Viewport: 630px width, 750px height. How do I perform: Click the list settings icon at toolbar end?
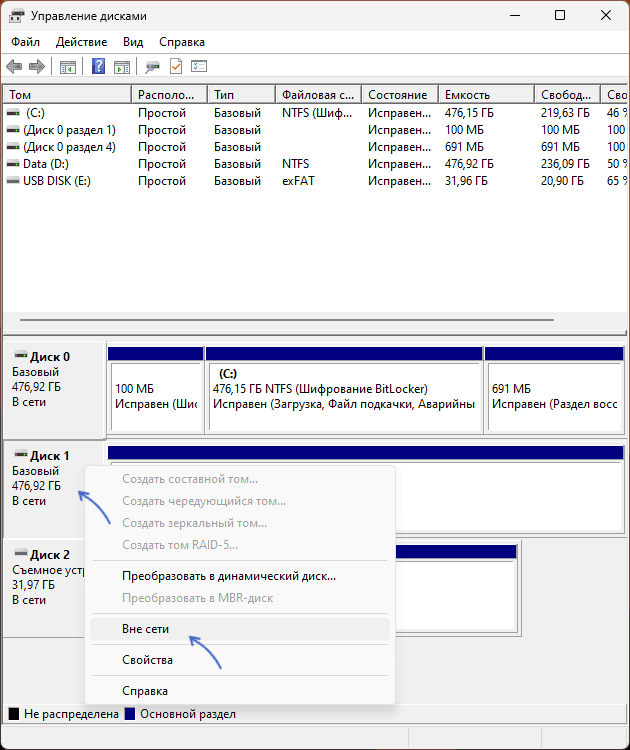pyautogui.click(x=199, y=66)
